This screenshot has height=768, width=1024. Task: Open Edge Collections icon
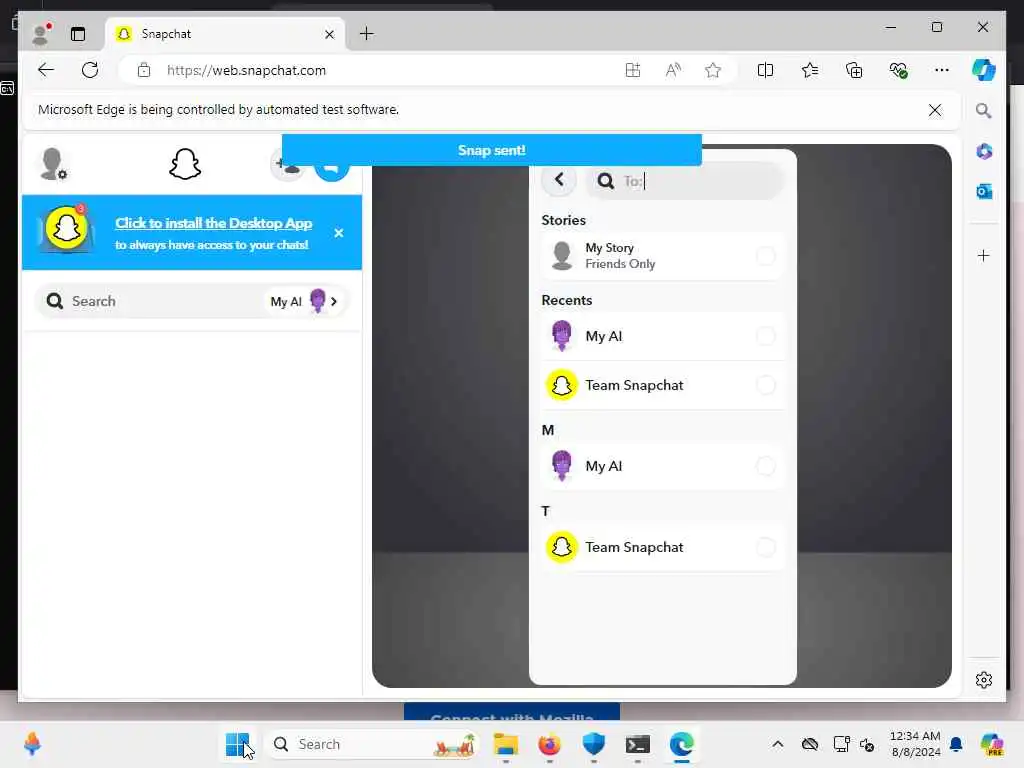point(854,70)
